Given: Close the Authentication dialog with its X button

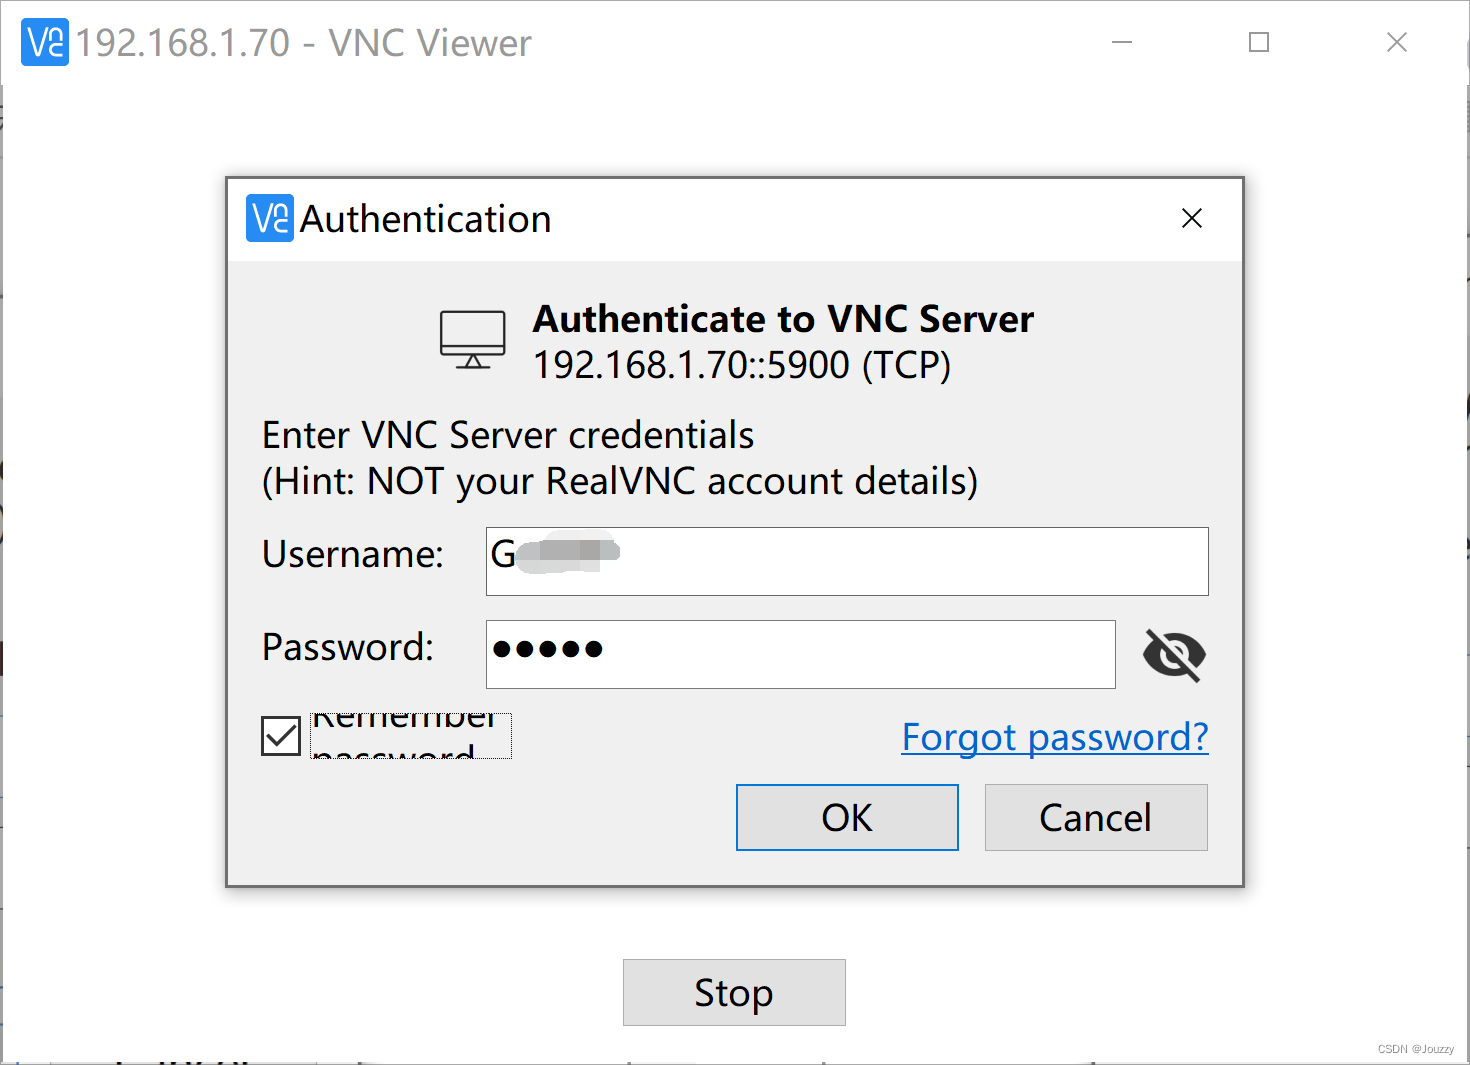Looking at the screenshot, I should 1192,218.
